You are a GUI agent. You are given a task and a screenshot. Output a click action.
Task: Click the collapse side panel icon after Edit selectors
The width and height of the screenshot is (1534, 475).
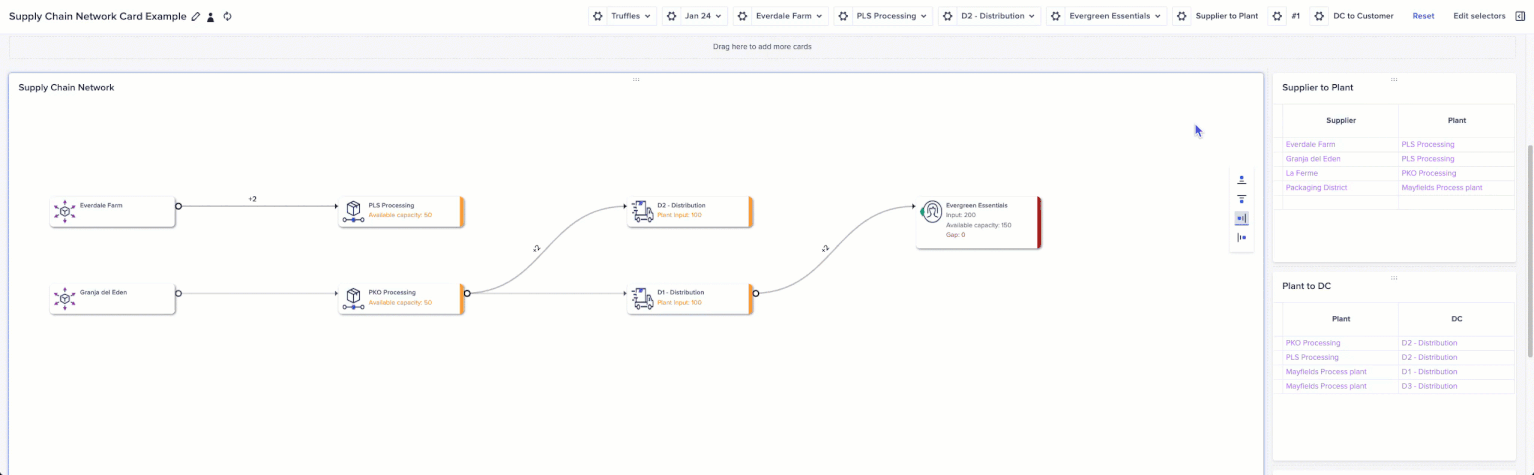coord(1520,16)
